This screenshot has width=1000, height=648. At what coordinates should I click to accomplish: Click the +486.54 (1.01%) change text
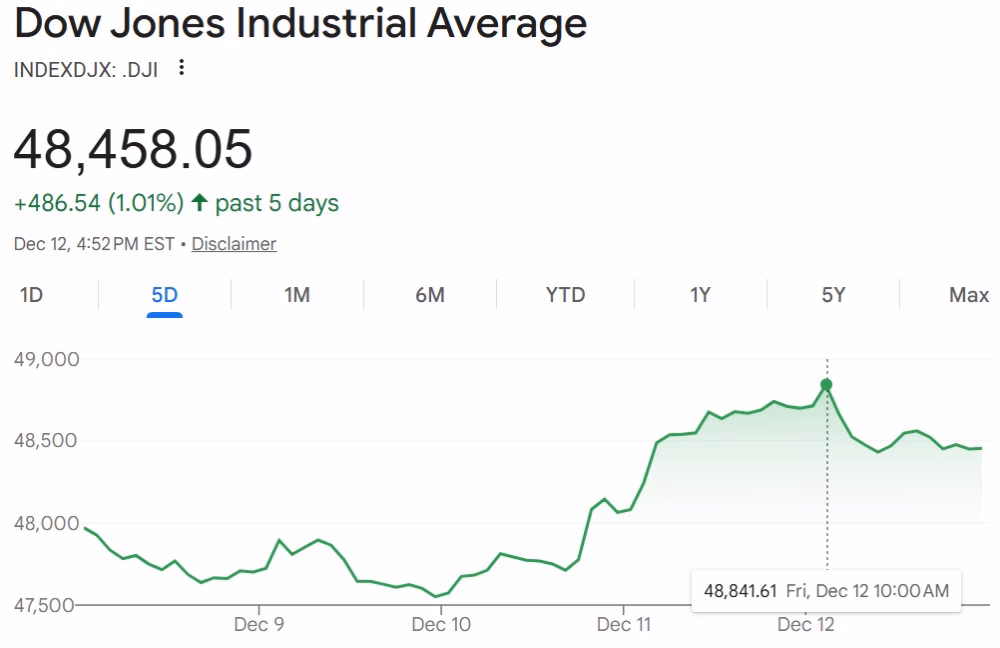pyautogui.click(x=98, y=204)
